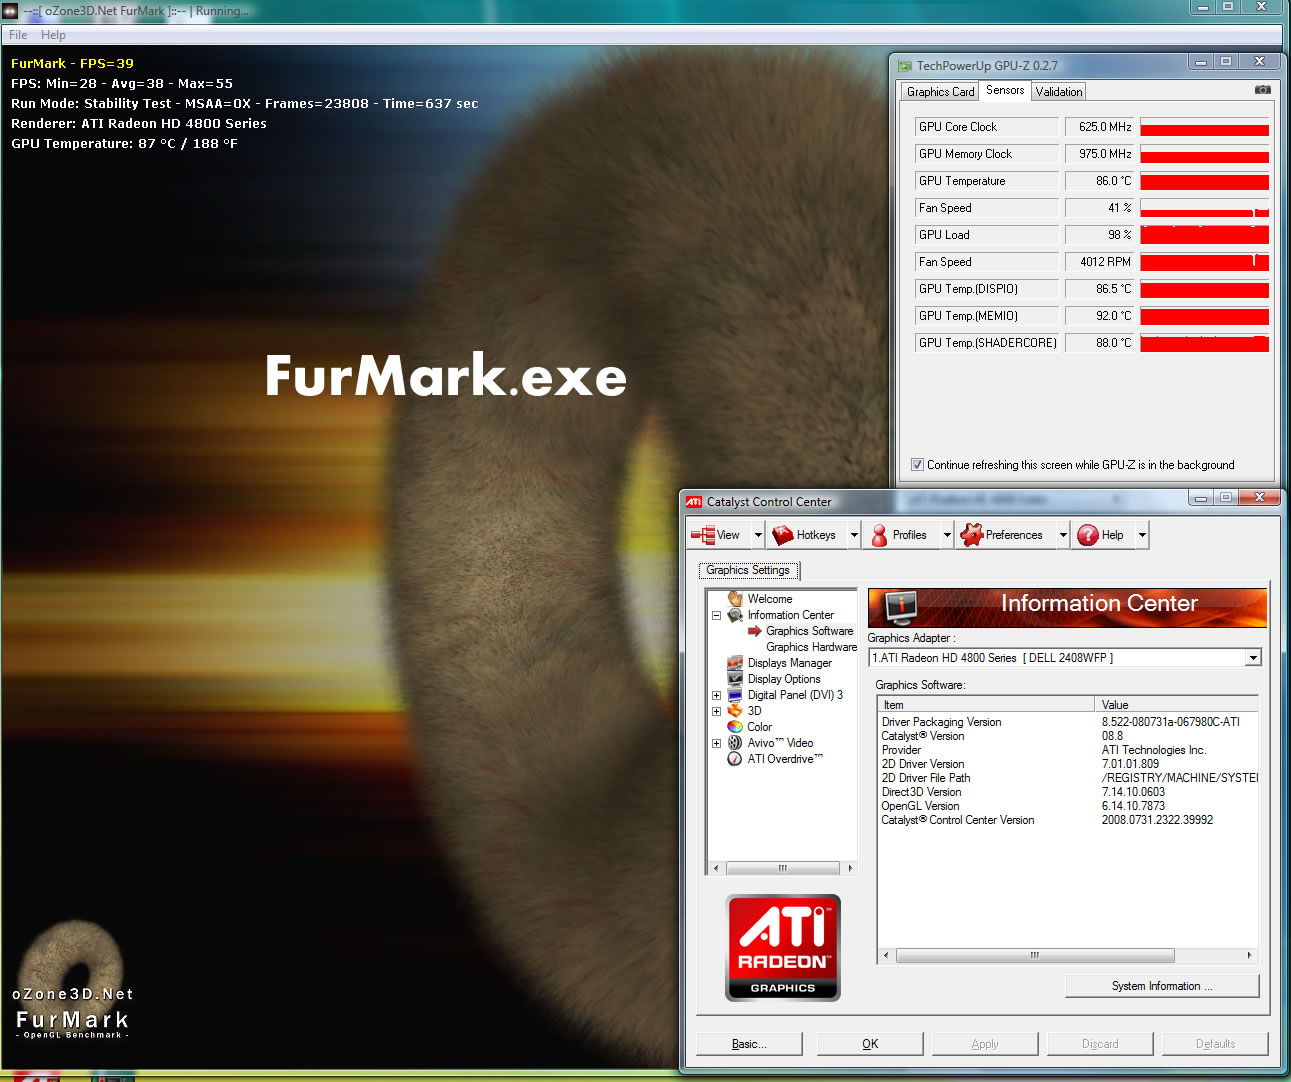This screenshot has height=1082, width=1291.
Task: Select the OpenGL Version row
Action: (x=1067, y=806)
